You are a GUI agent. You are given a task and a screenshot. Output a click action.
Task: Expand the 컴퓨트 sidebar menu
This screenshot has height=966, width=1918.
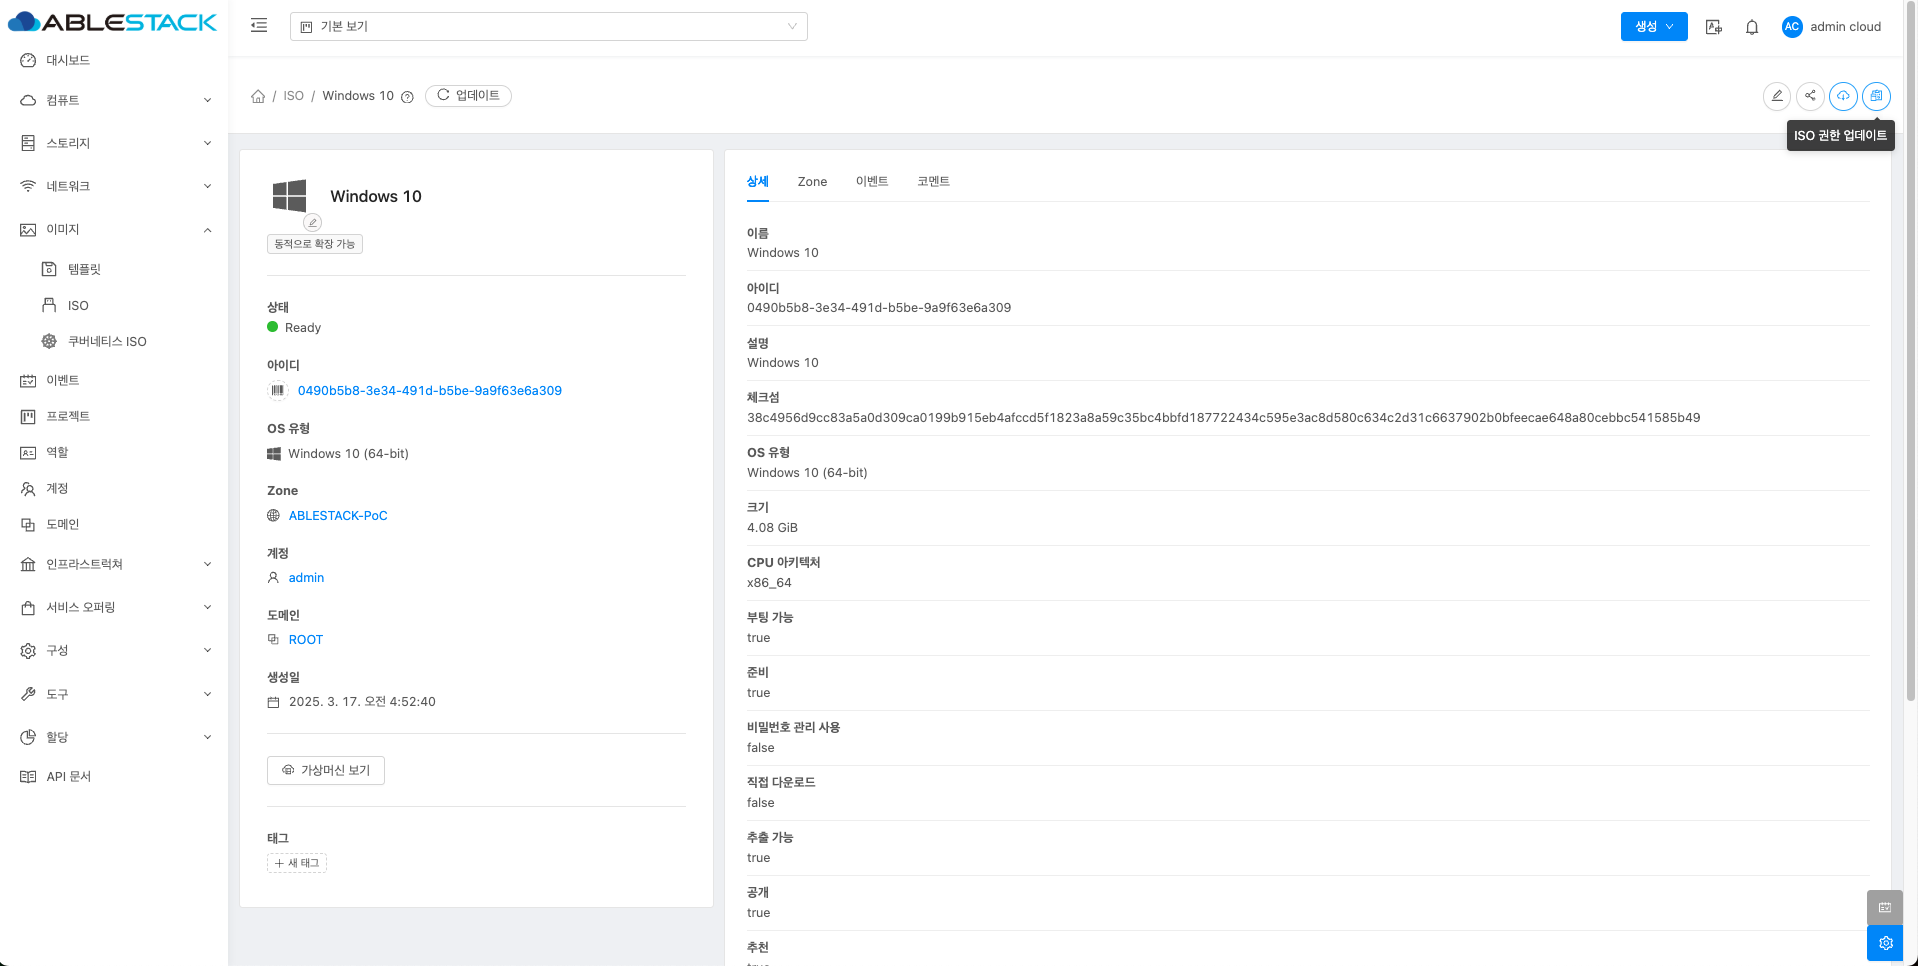(115, 100)
